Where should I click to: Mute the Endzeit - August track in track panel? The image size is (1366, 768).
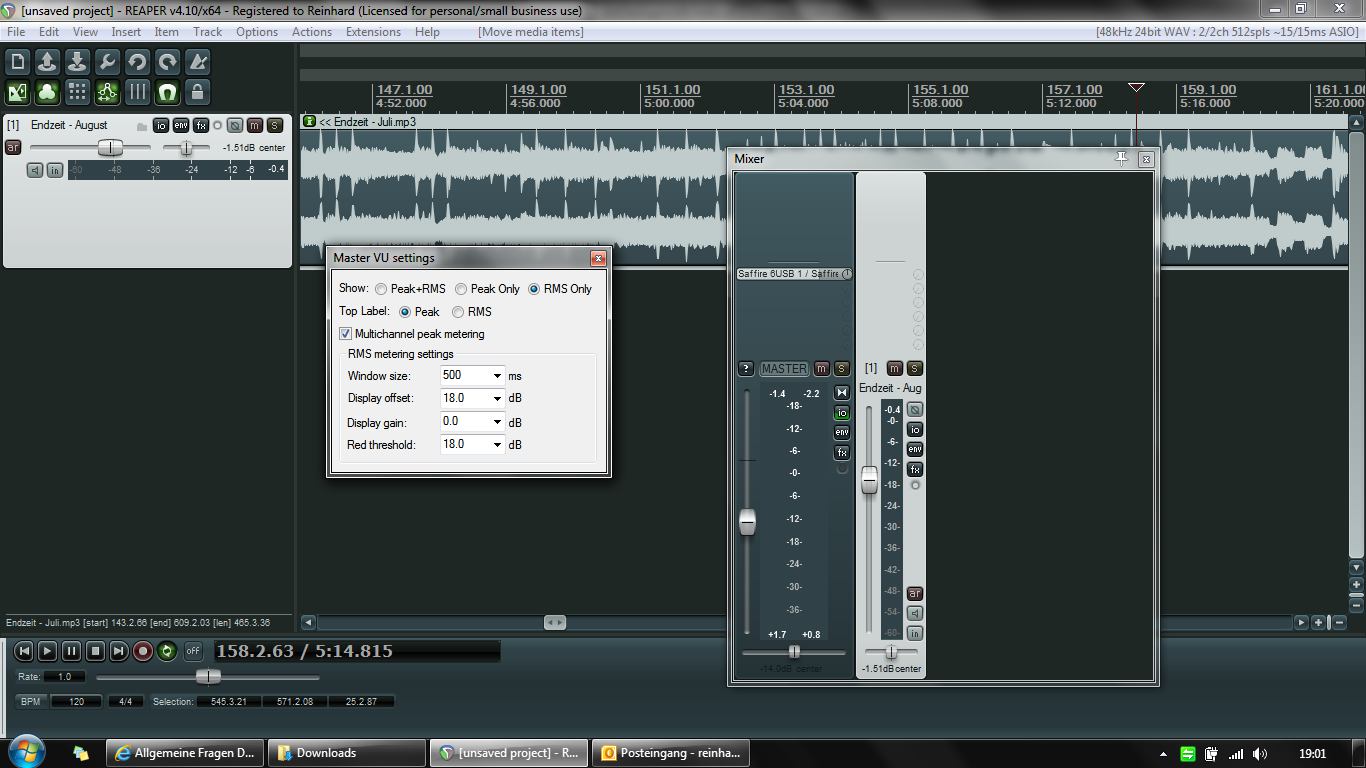255,125
